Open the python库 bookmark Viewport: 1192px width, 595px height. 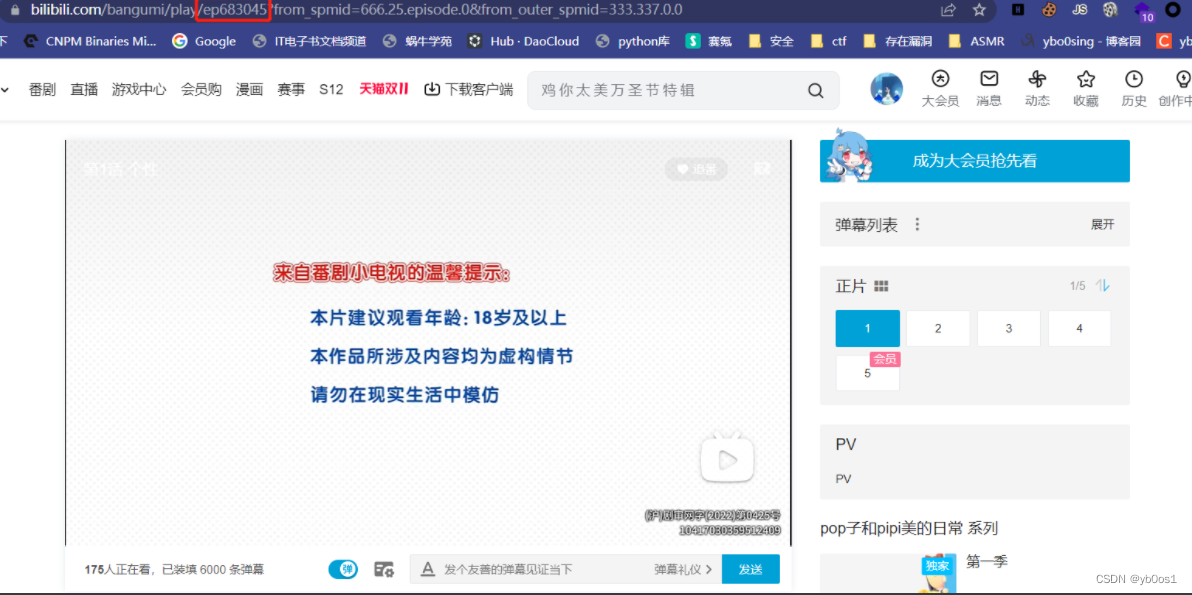632,41
